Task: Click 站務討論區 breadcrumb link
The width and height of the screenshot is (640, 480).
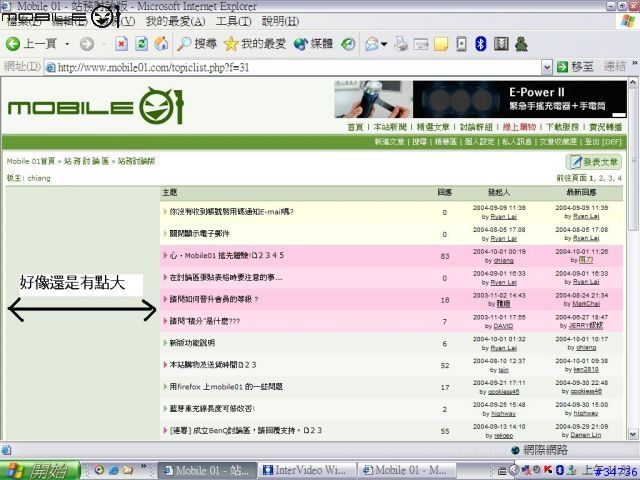Action: point(87,161)
